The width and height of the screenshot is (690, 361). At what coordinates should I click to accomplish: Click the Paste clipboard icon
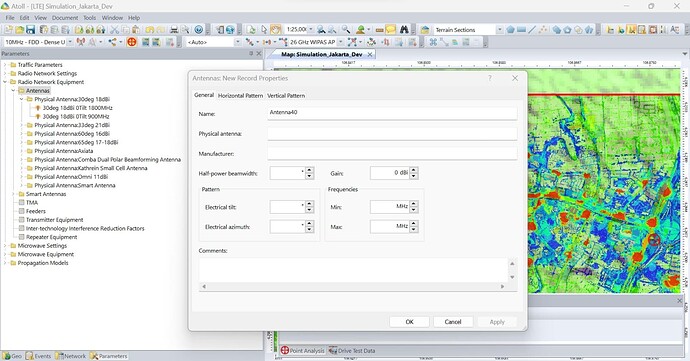click(x=136, y=29)
